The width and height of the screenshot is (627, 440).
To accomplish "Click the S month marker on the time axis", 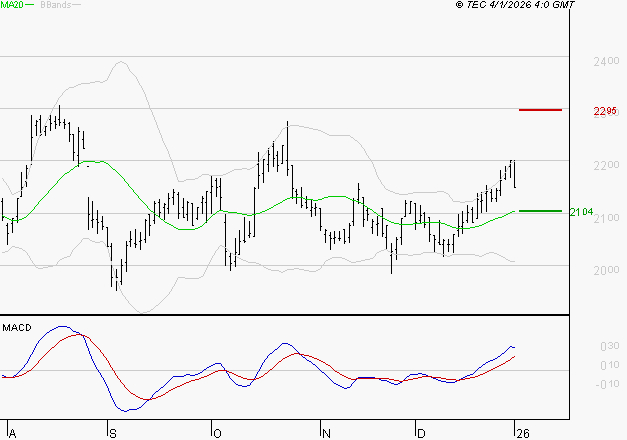I will pyautogui.click(x=113, y=434).
